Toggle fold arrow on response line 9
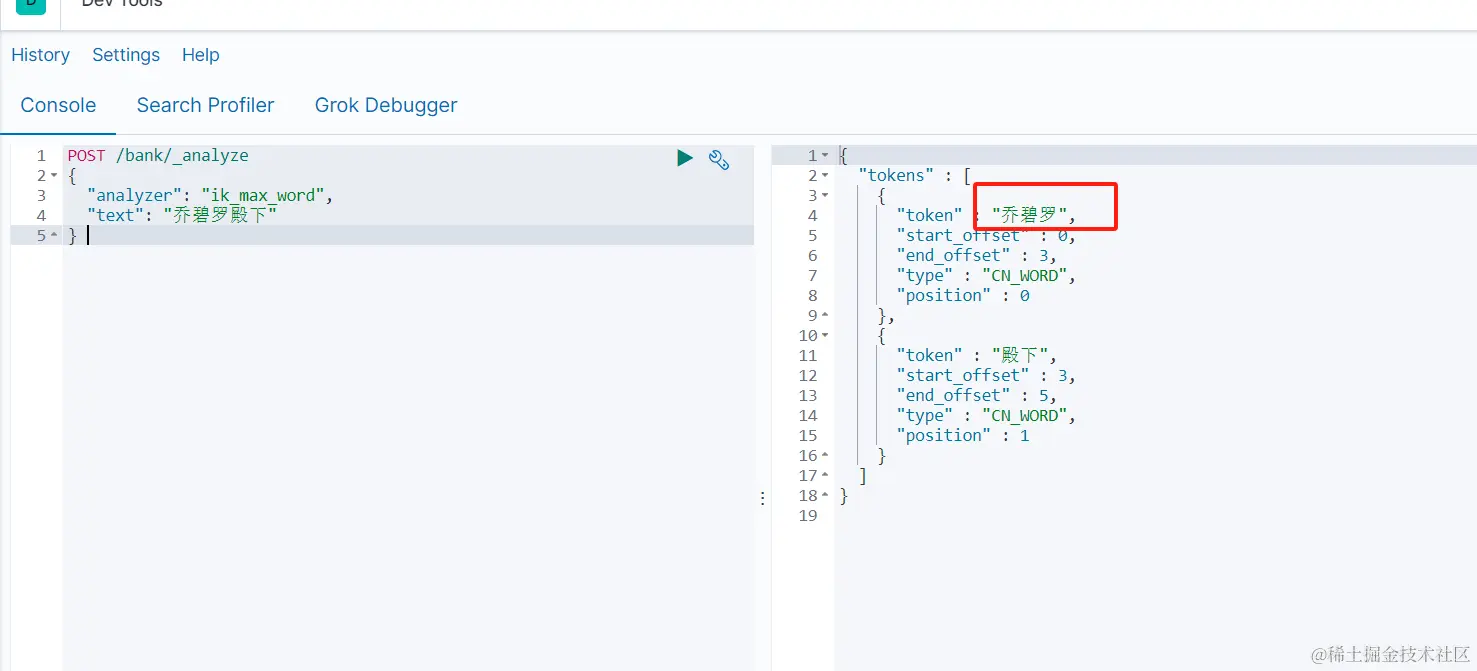1477x671 pixels. pos(825,316)
